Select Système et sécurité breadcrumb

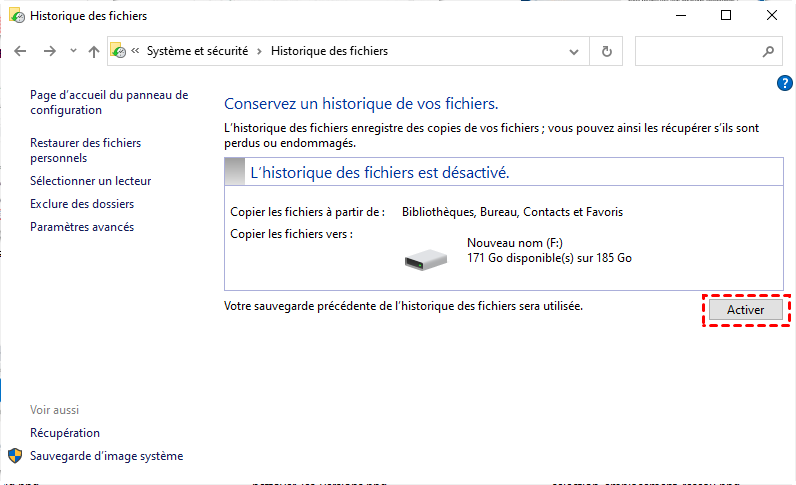[198, 51]
